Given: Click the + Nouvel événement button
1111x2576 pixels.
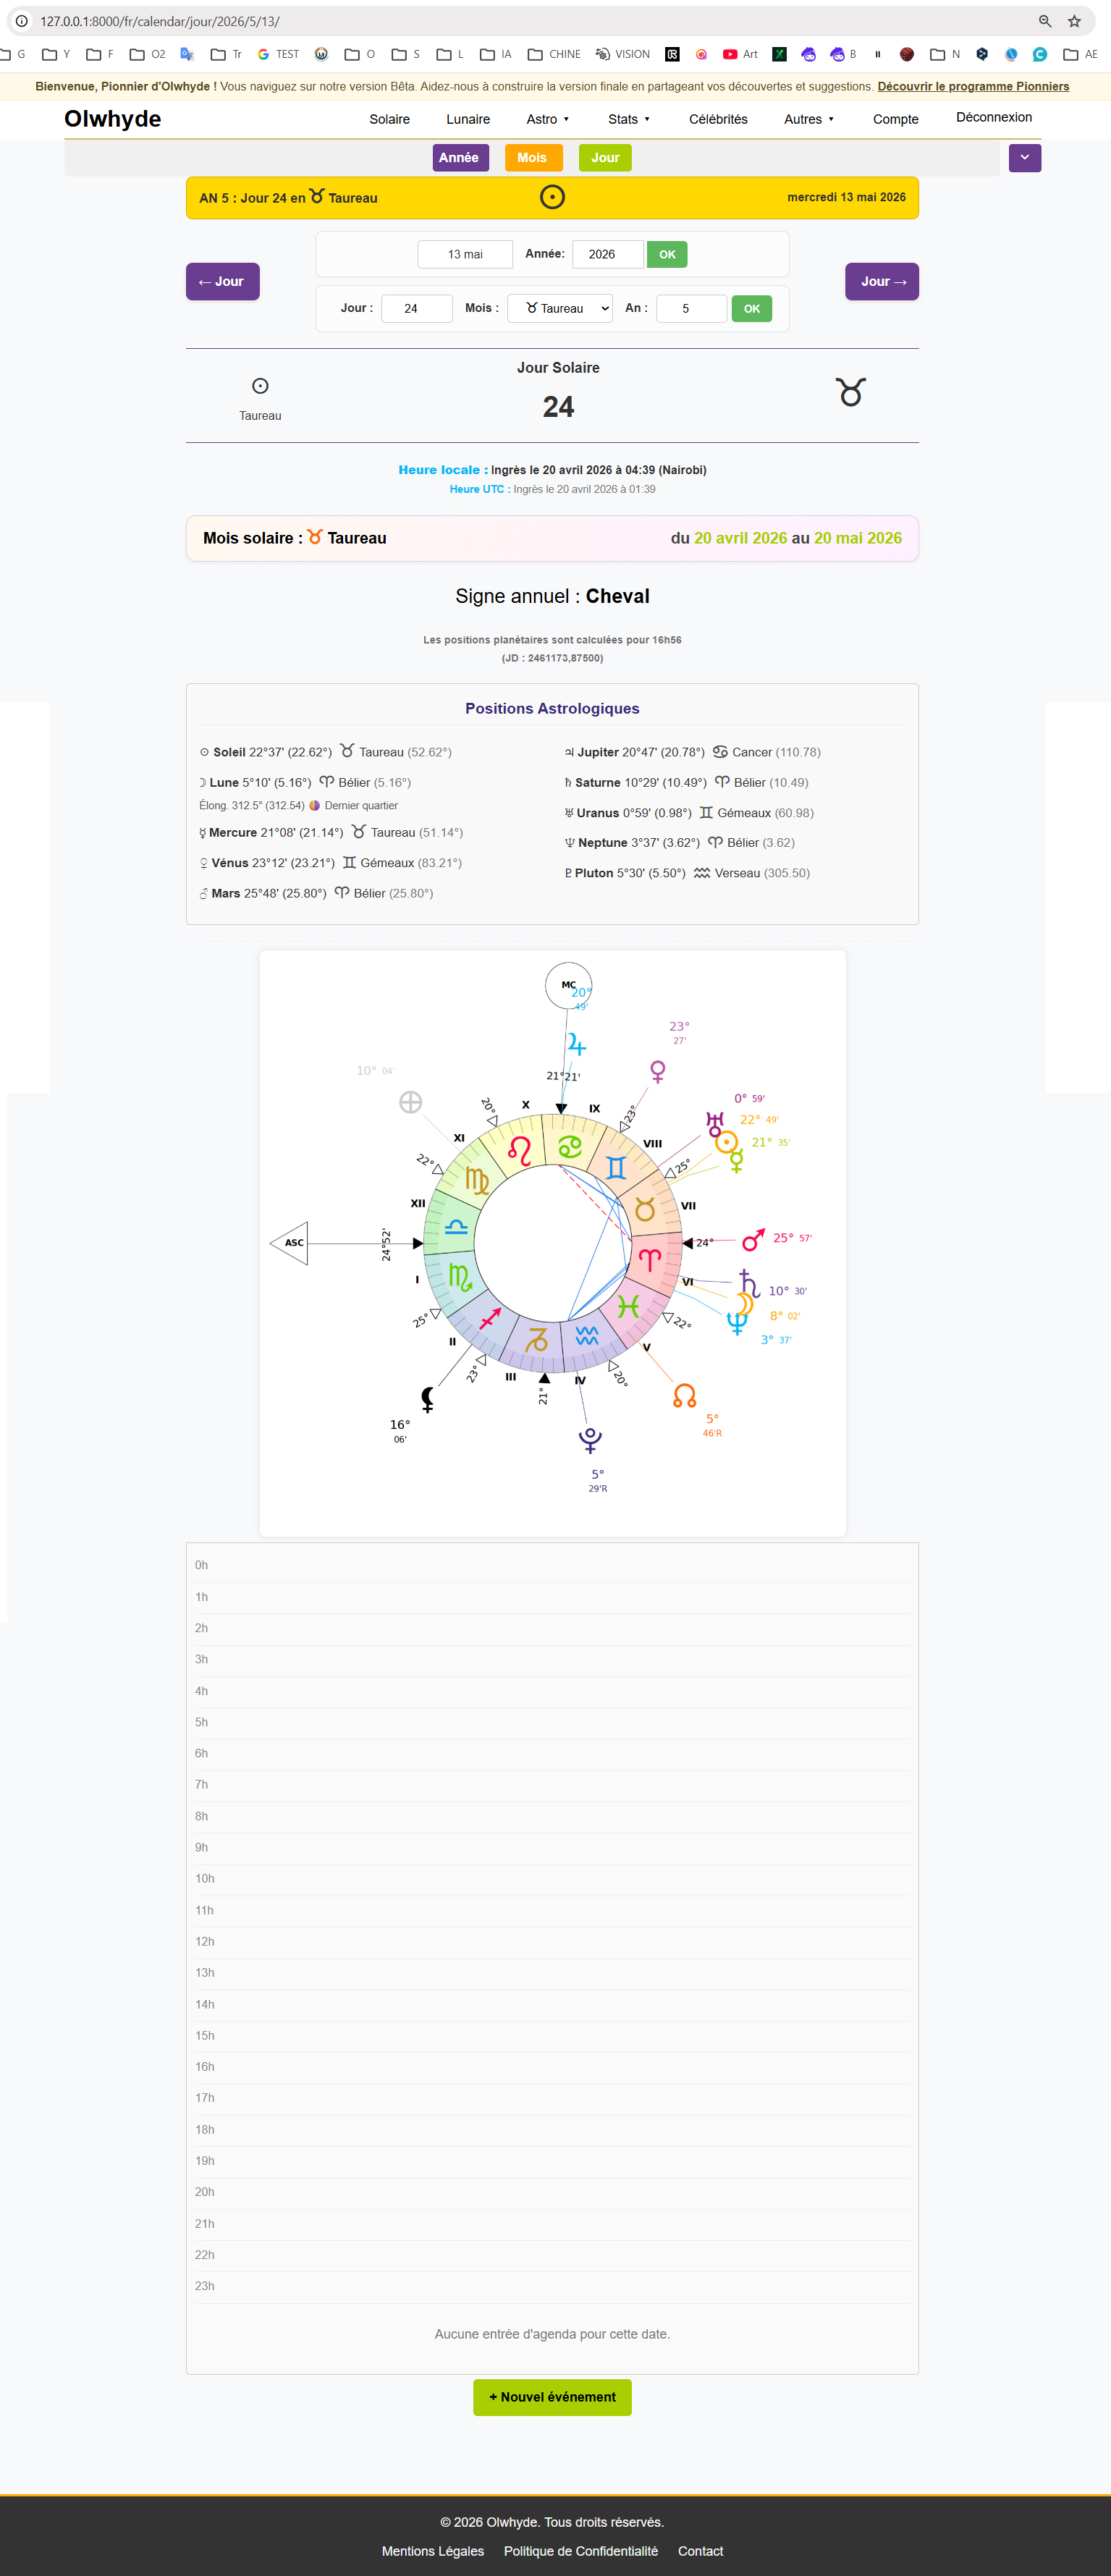Looking at the screenshot, I should (552, 2397).
